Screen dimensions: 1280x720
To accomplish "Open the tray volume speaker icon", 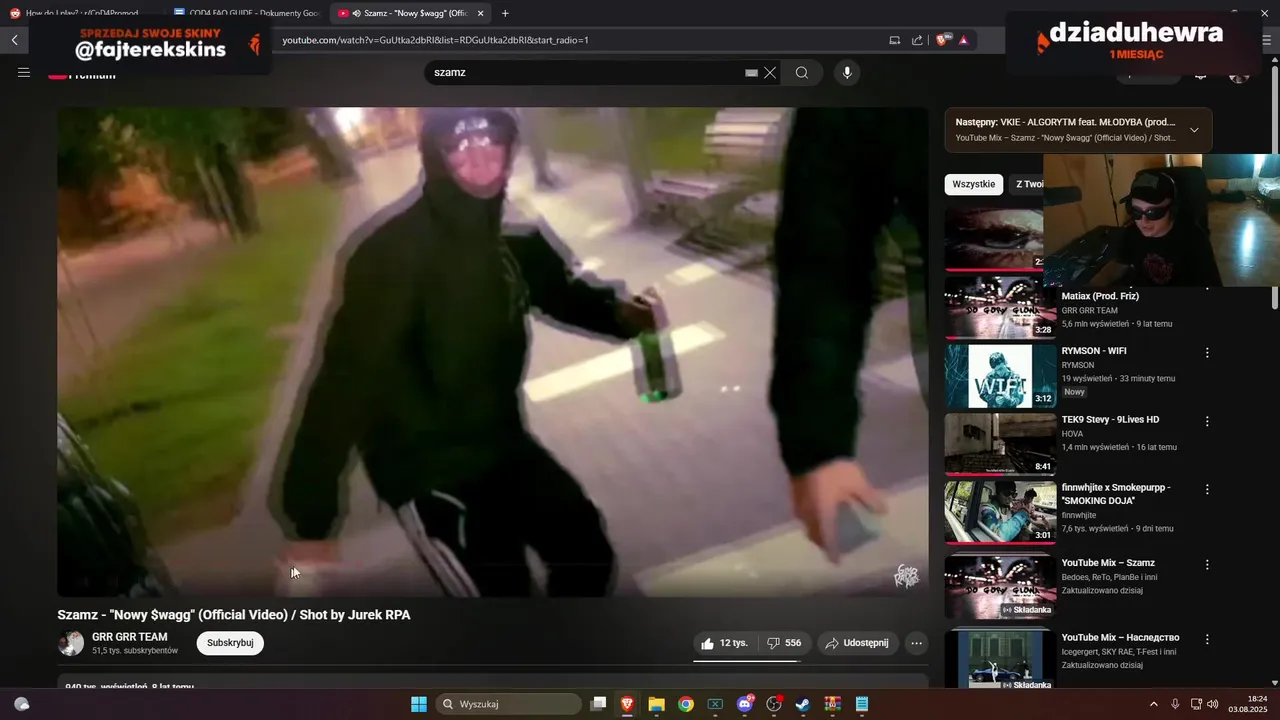I will click(1213, 704).
